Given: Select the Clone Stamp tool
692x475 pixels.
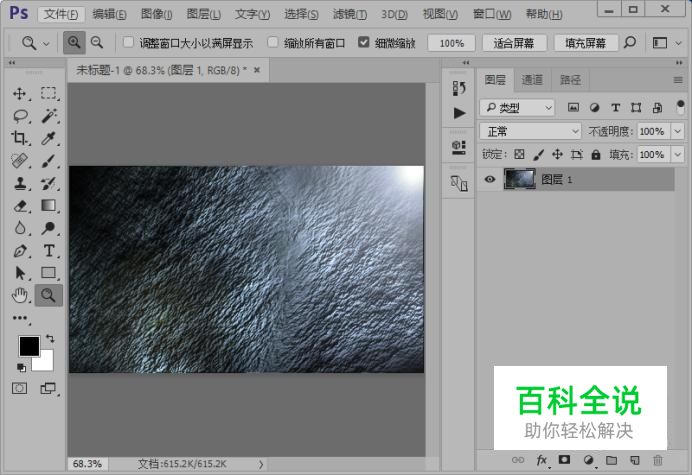Looking at the screenshot, I should point(19,183).
